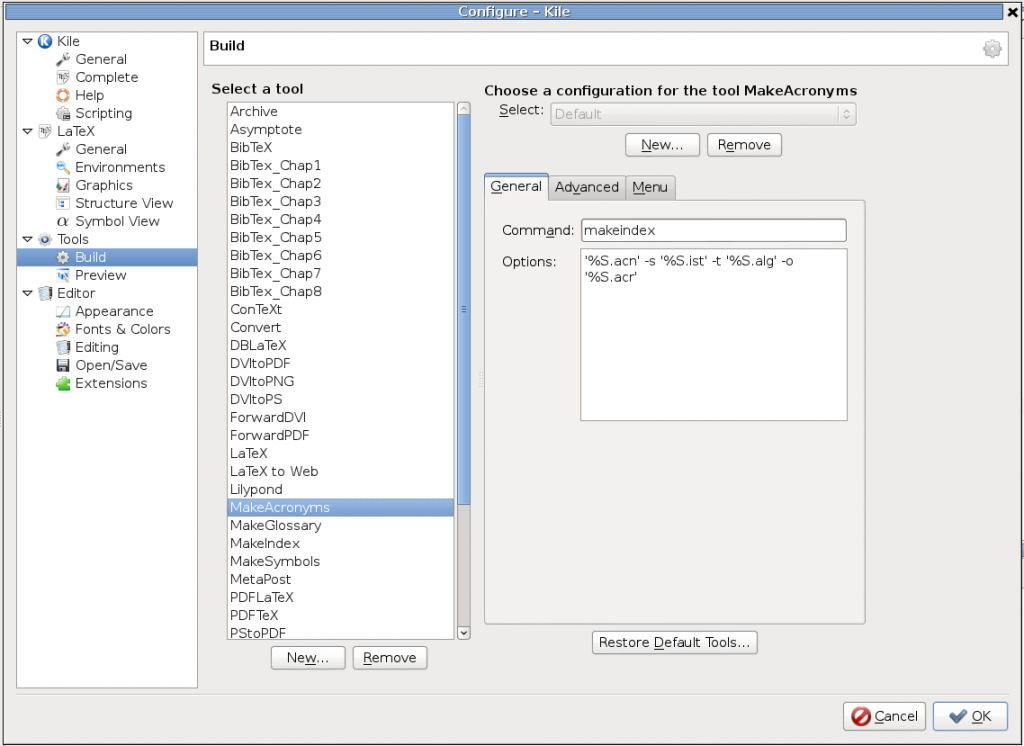
Task: Select MetaPost in the tool list
Action: point(340,579)
